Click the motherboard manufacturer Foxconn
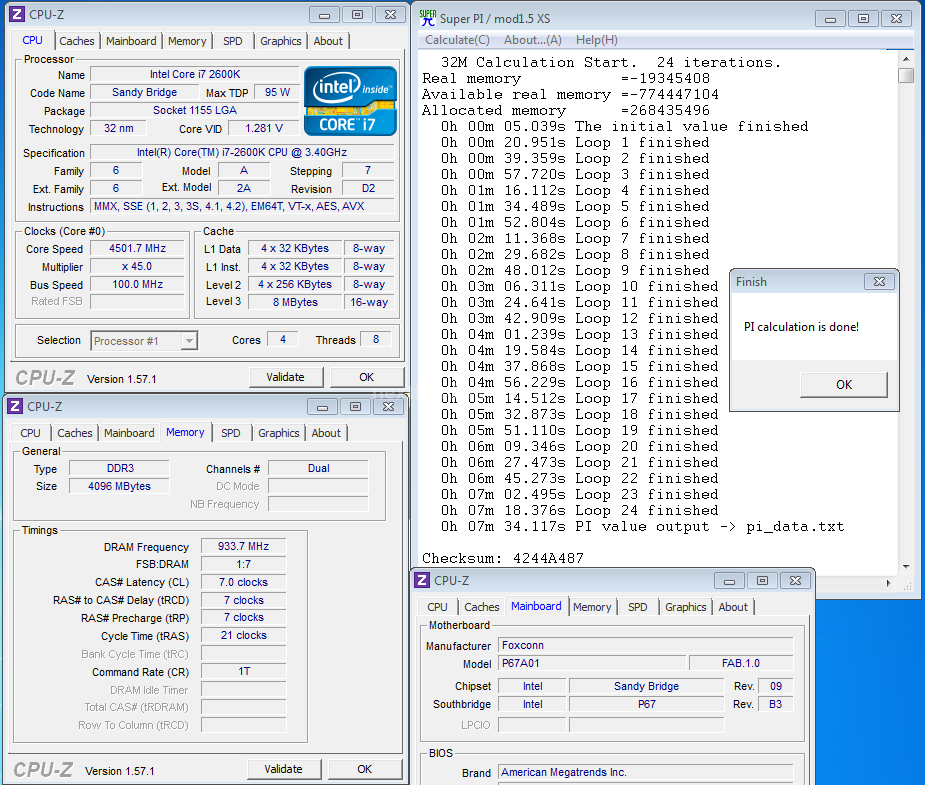The width and height of the screenshot is (925, 785). pyautogui.click(x=646, y=645)
